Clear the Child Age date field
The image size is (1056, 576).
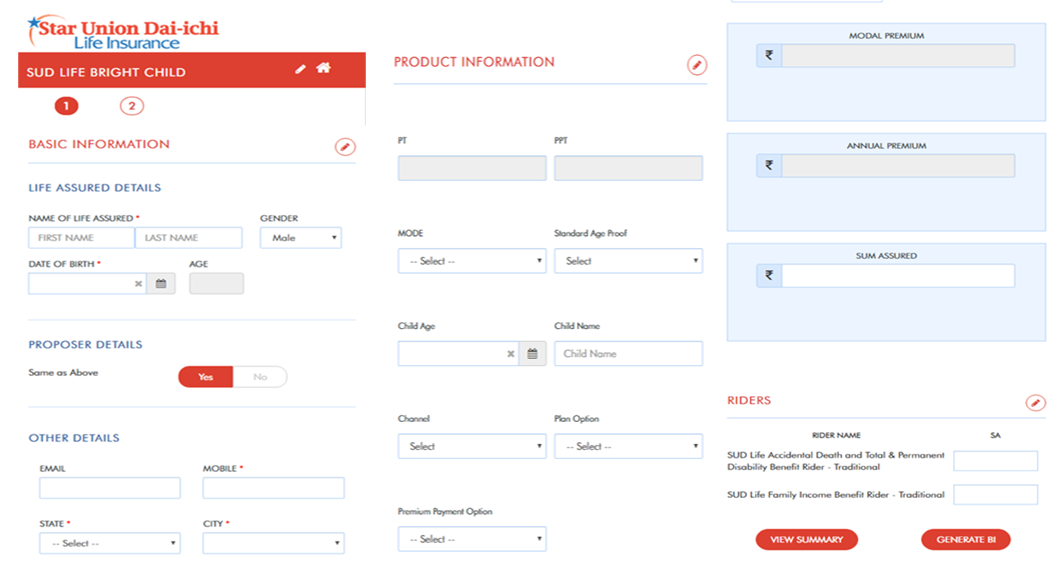click(x=510, y=354)
